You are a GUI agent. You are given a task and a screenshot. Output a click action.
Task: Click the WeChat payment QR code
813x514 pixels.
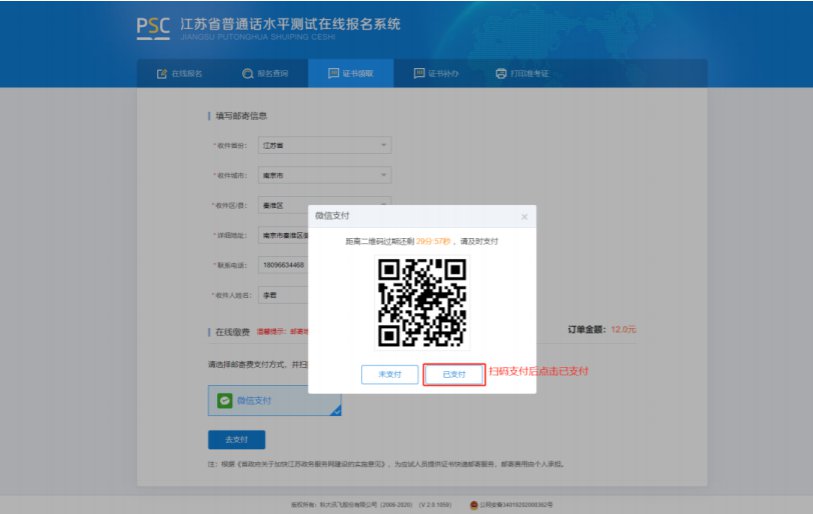(x=422, y=302)
